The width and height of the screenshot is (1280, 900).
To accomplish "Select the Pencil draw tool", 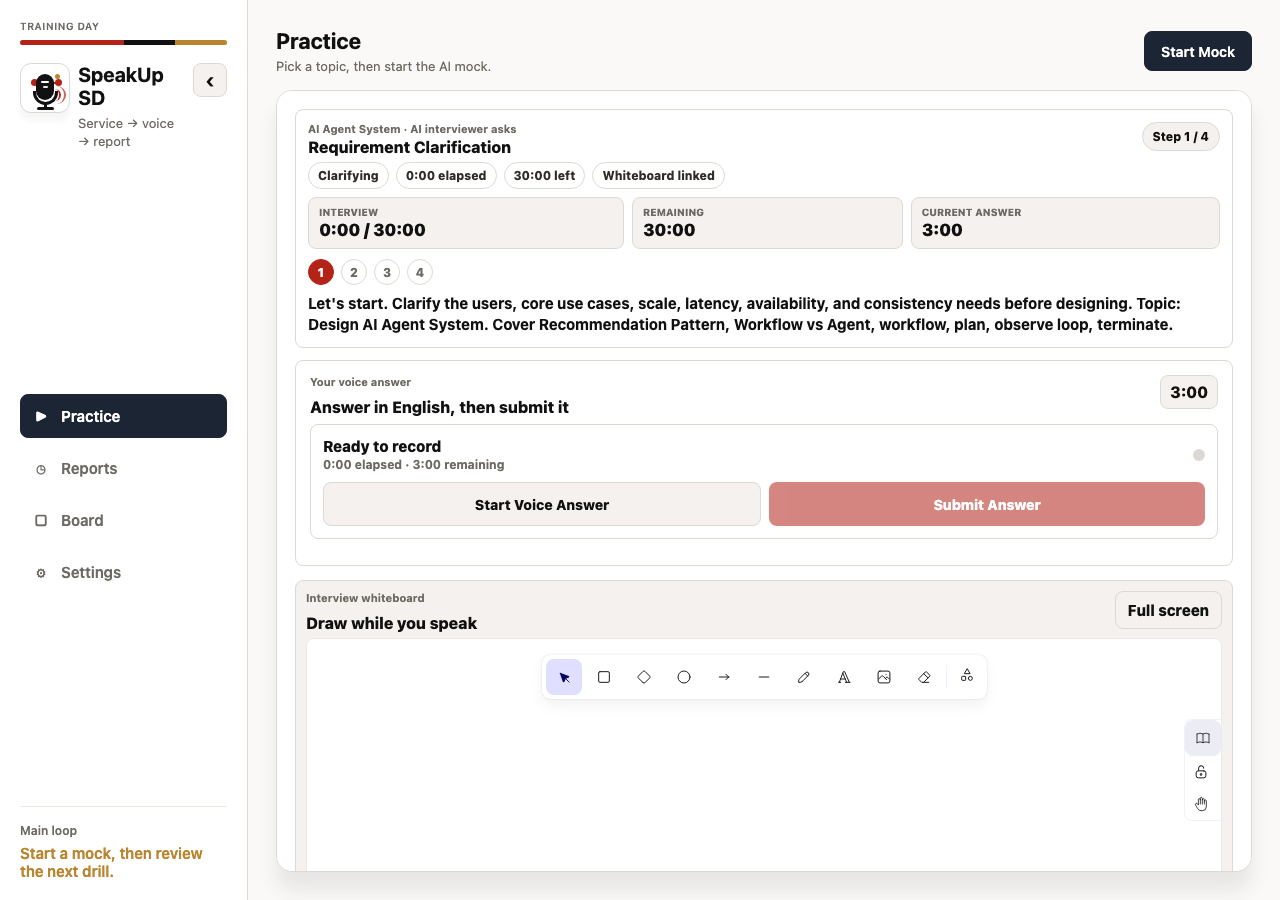I will tap(804, 677).
